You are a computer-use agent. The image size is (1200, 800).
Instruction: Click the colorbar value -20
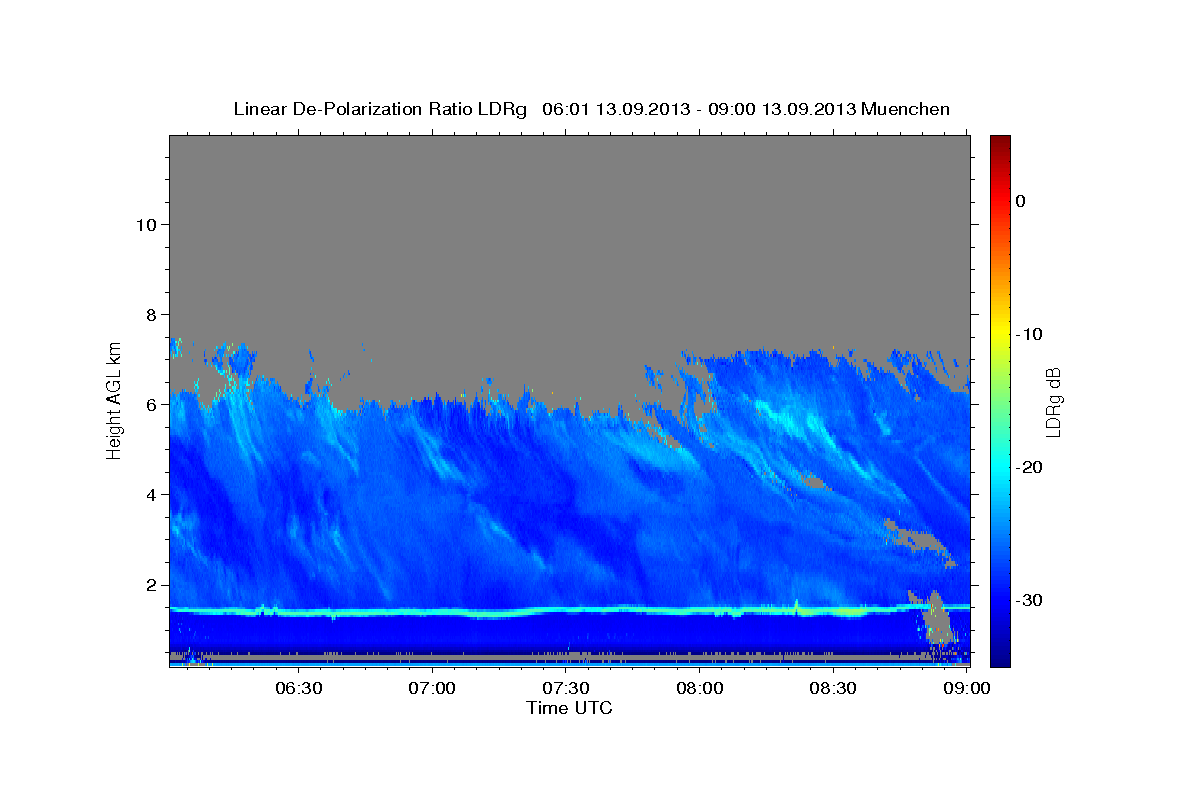pos(1029,467)
